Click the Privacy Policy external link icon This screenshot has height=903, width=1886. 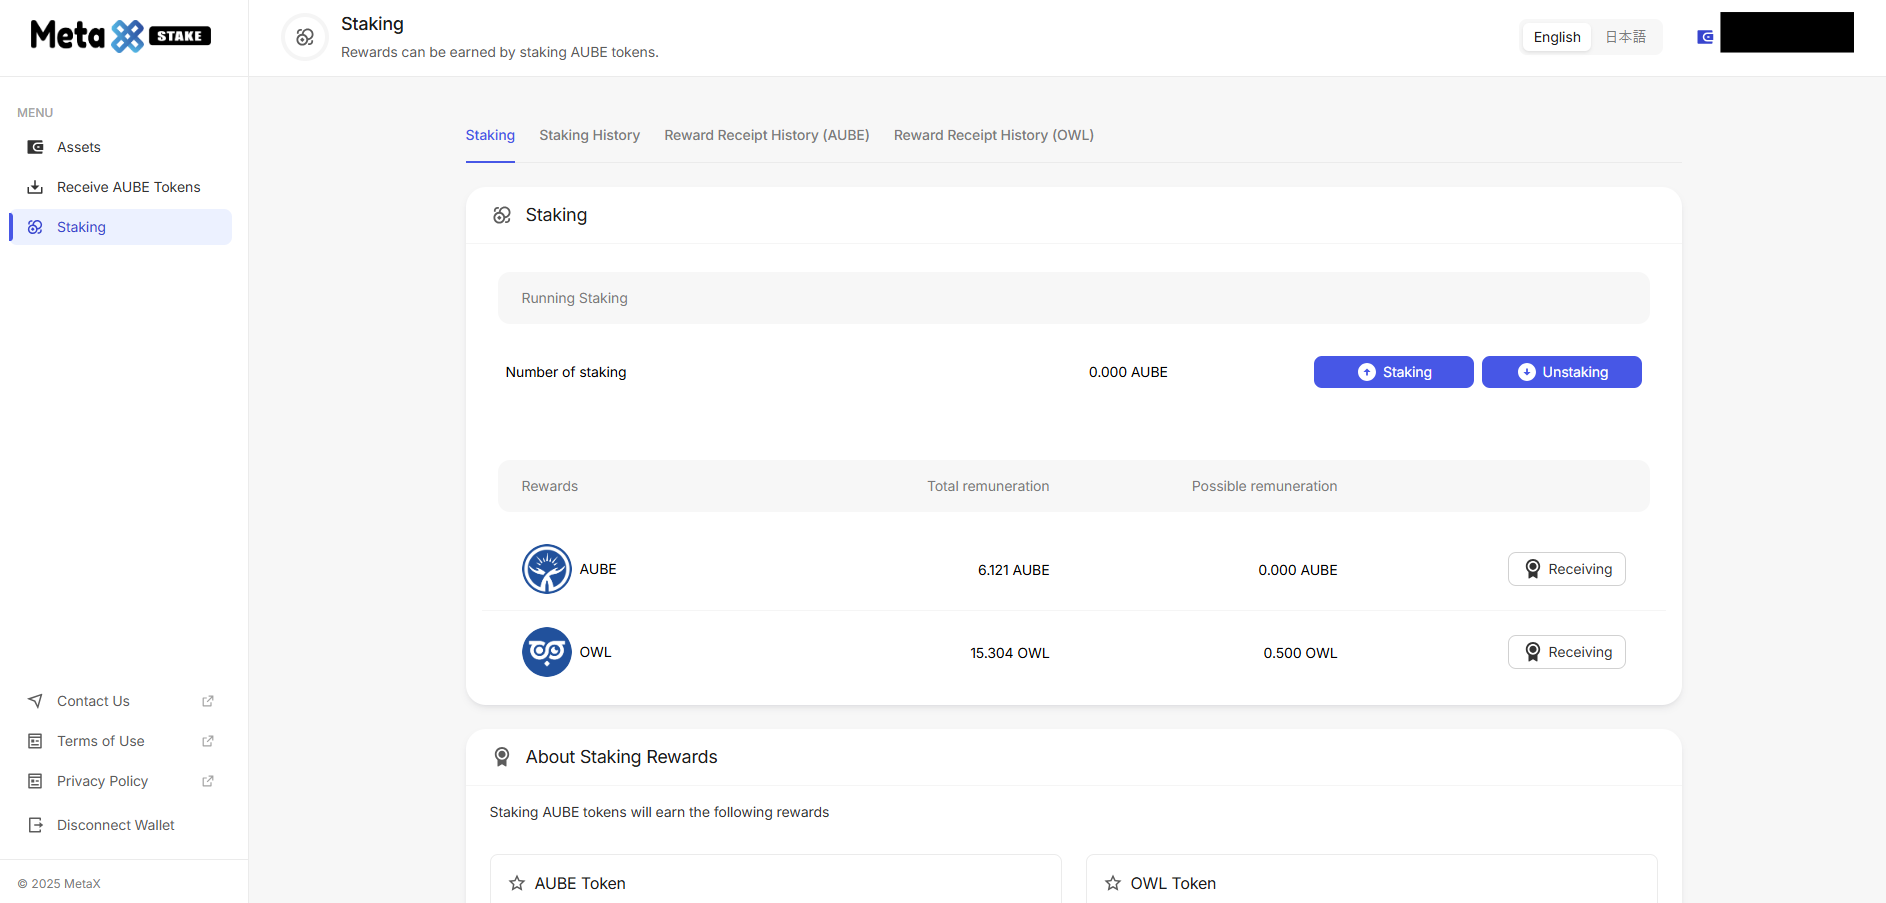[x=208, y=781]
